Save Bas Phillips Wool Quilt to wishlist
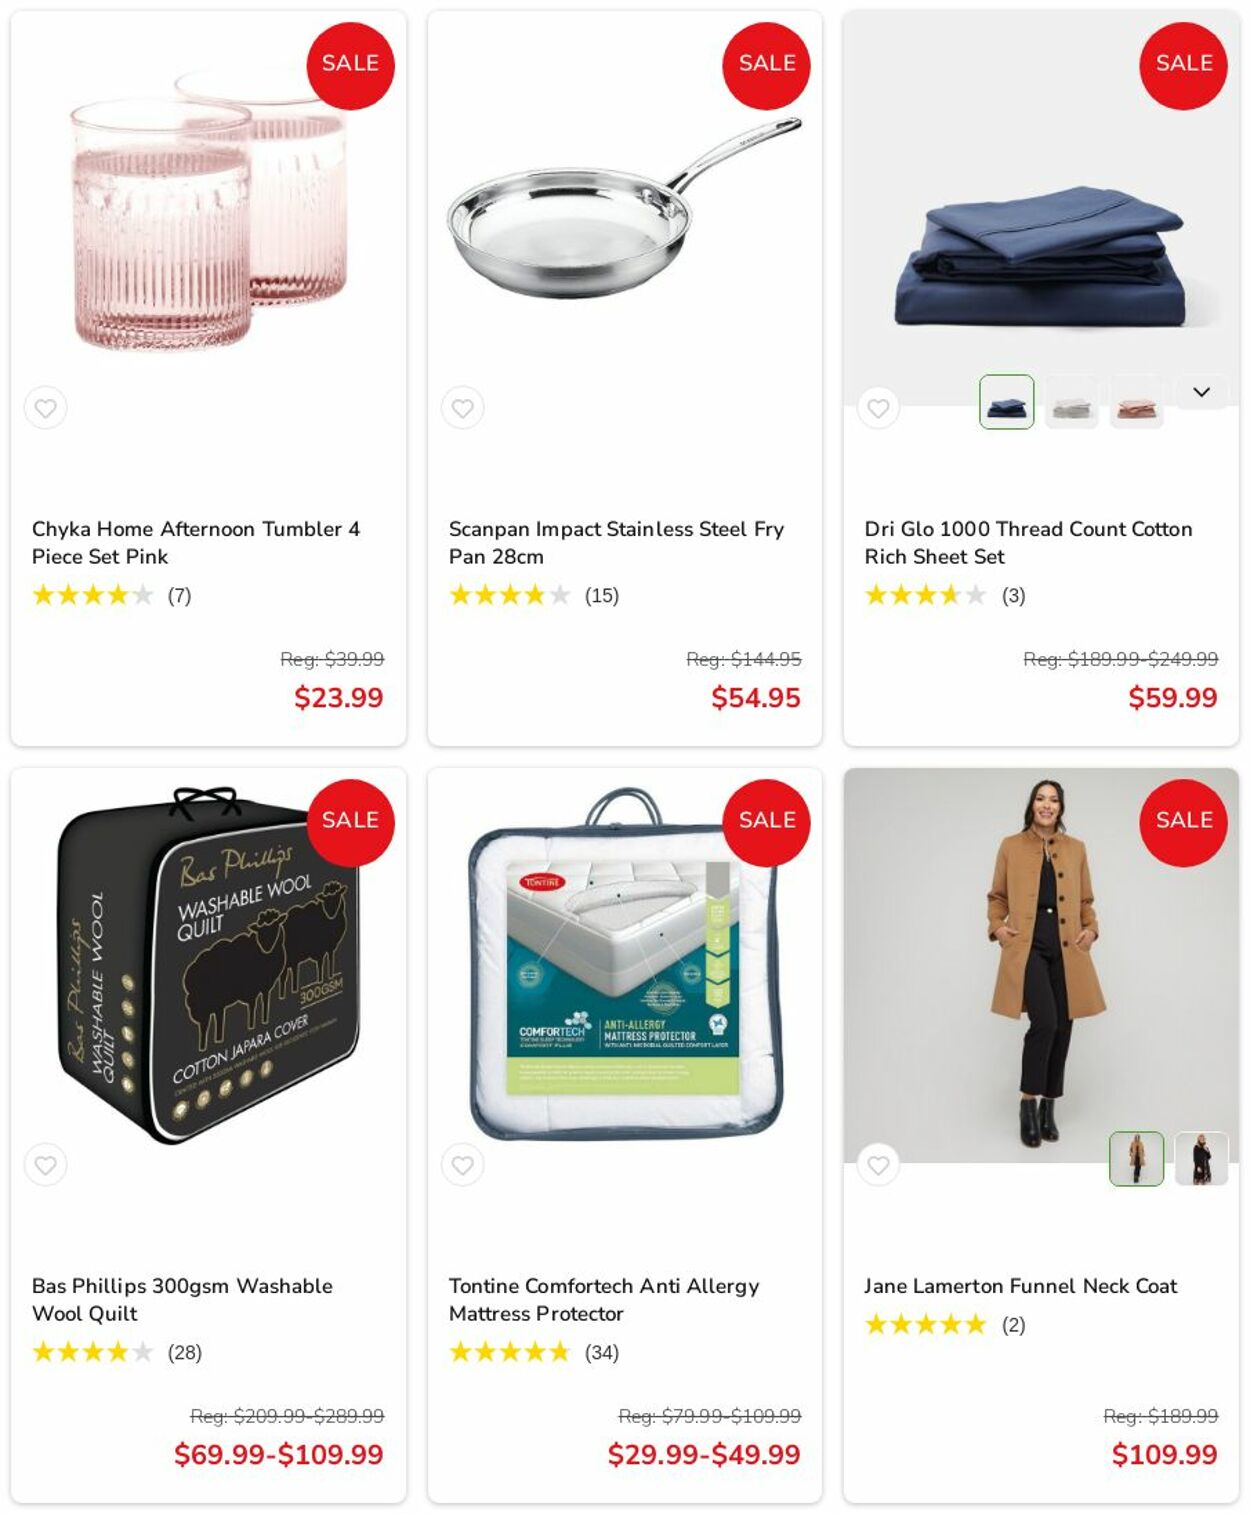Viewport: 1250px width, 1514px height. 45,1165
